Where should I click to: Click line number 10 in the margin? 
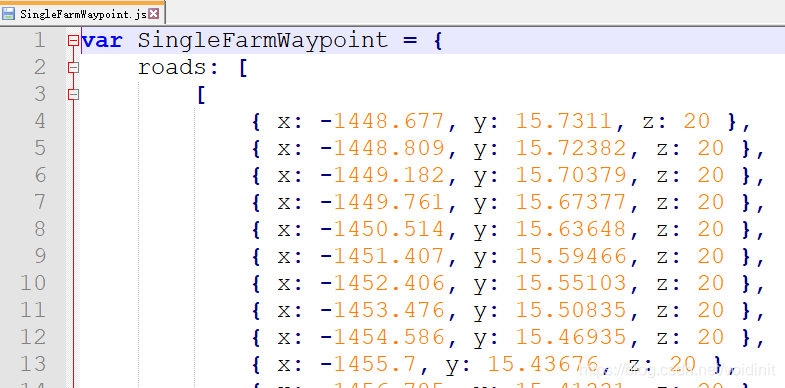(33, 284)
